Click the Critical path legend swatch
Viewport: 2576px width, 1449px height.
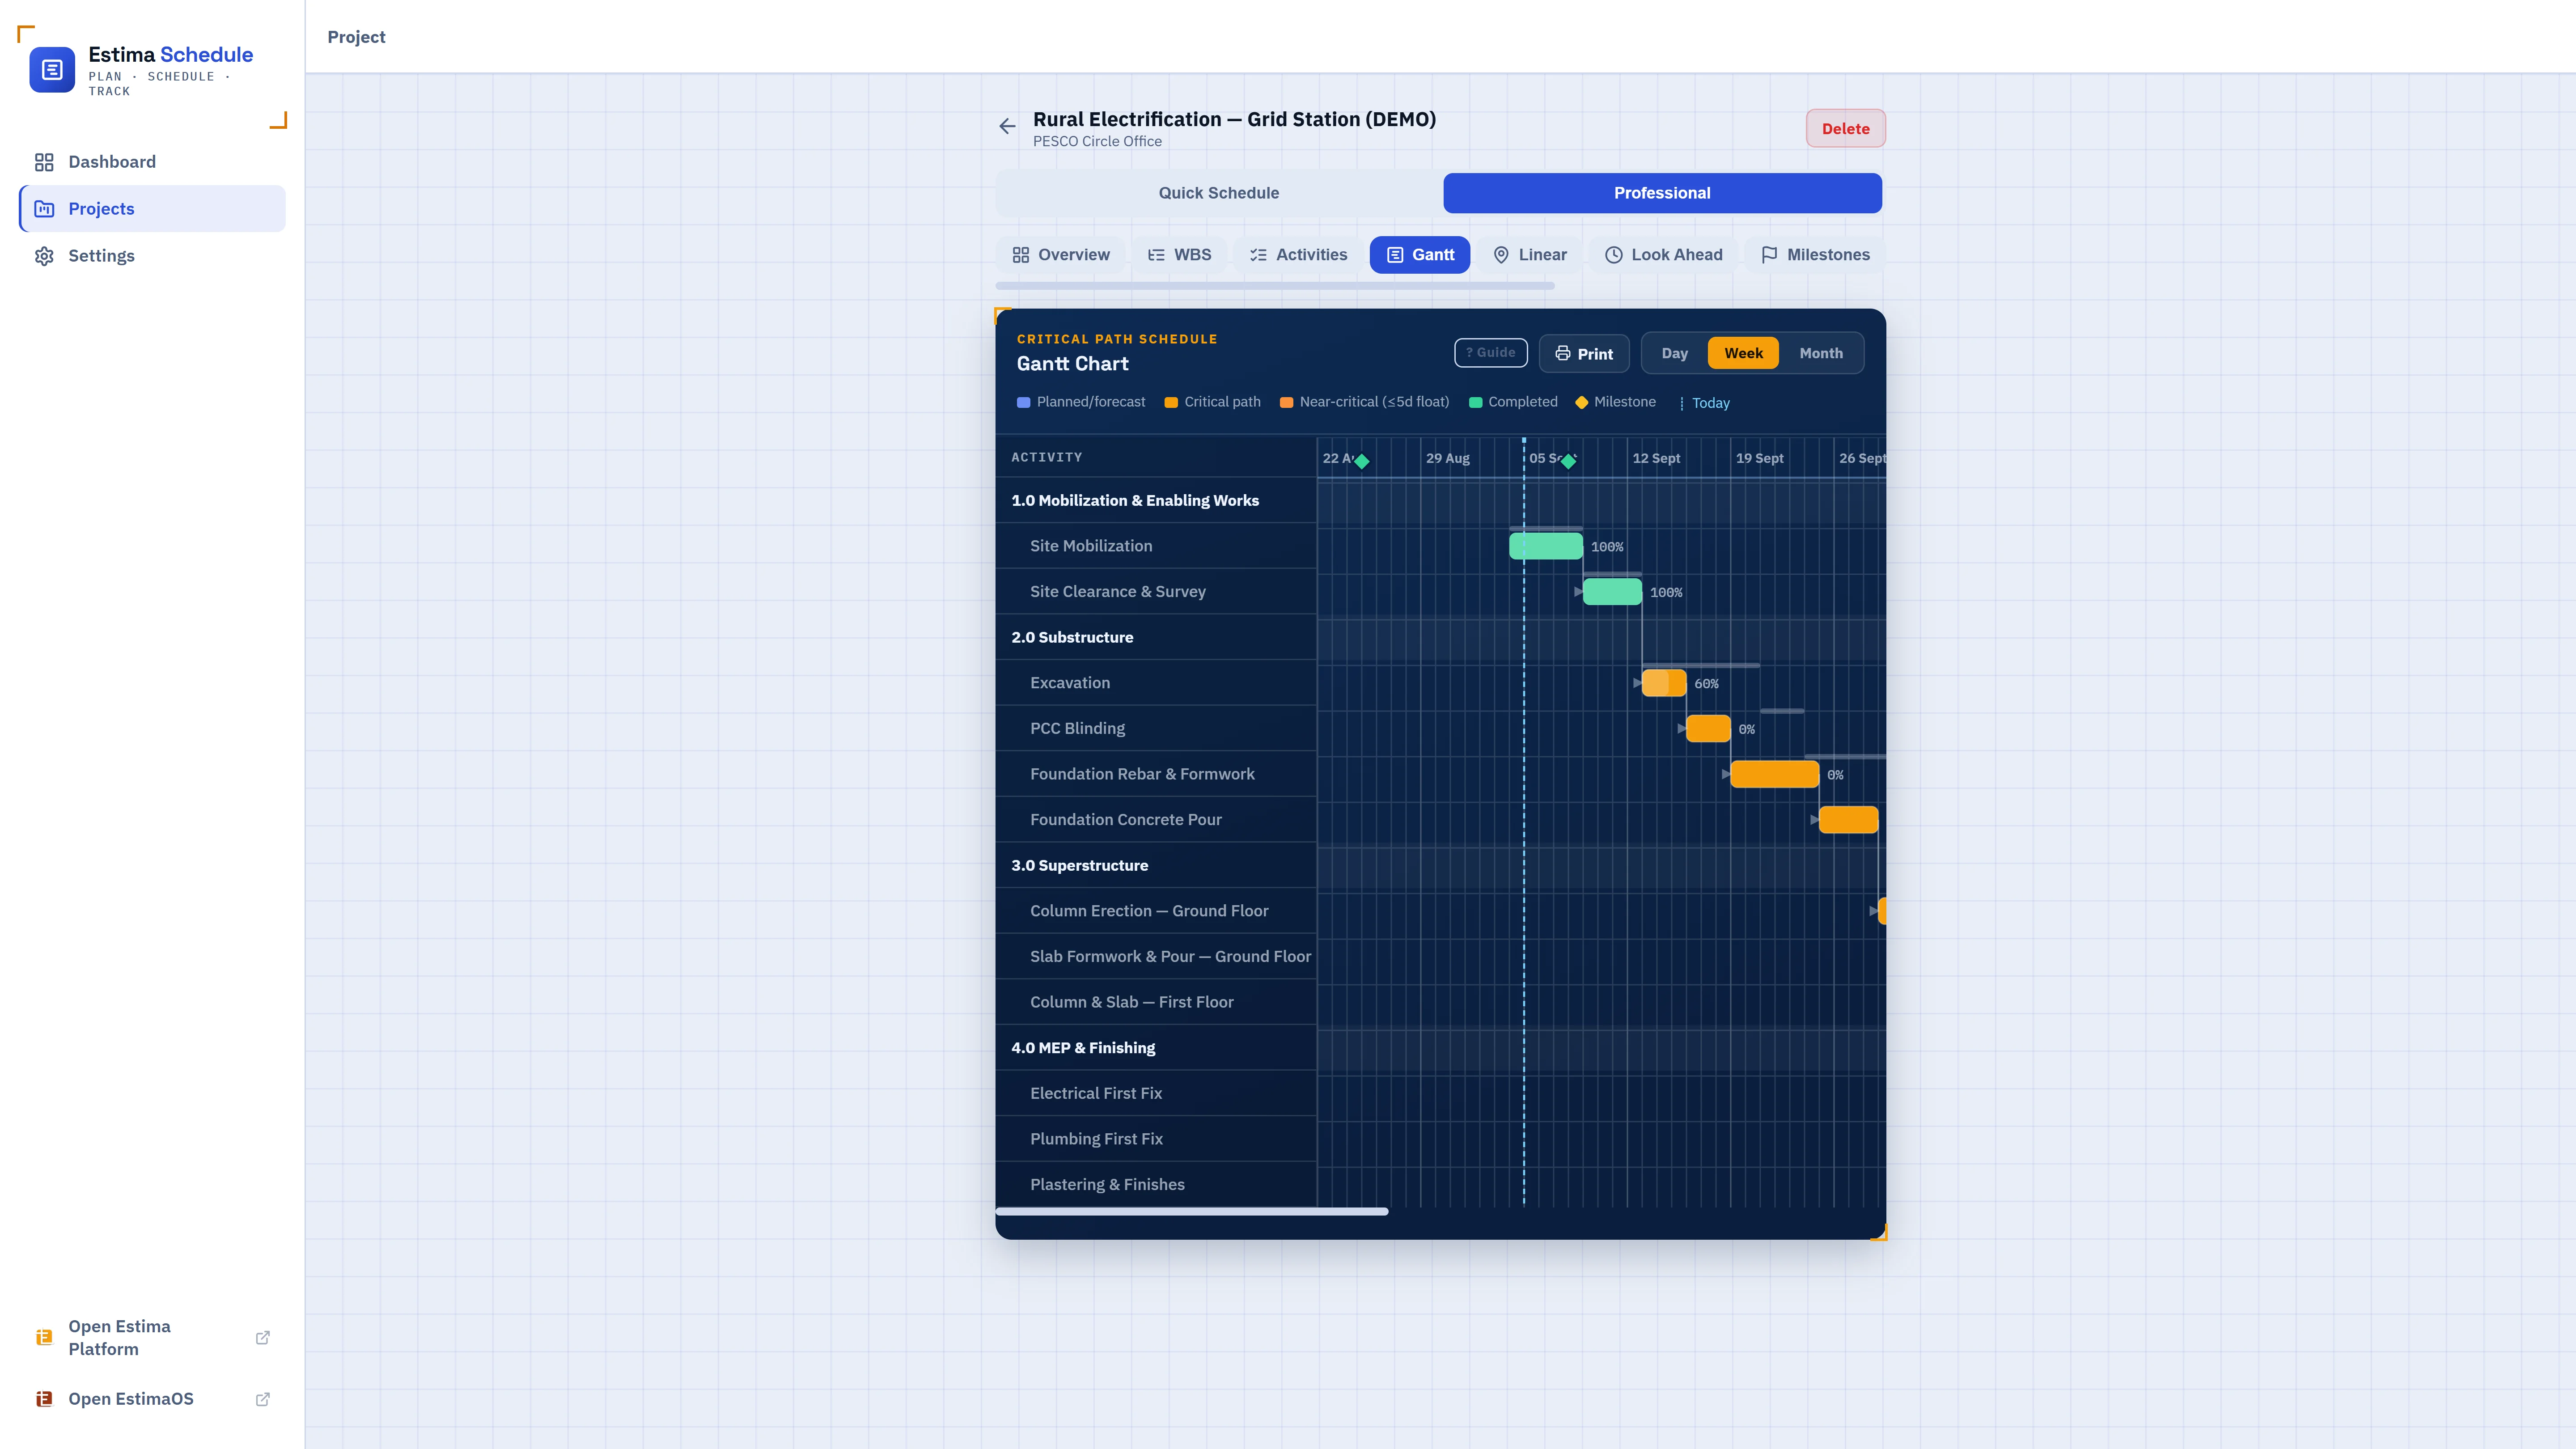[1171, 403]
